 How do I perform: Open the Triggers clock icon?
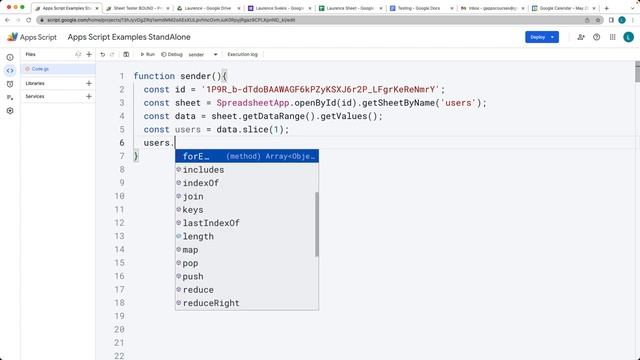tap(10, 84)
